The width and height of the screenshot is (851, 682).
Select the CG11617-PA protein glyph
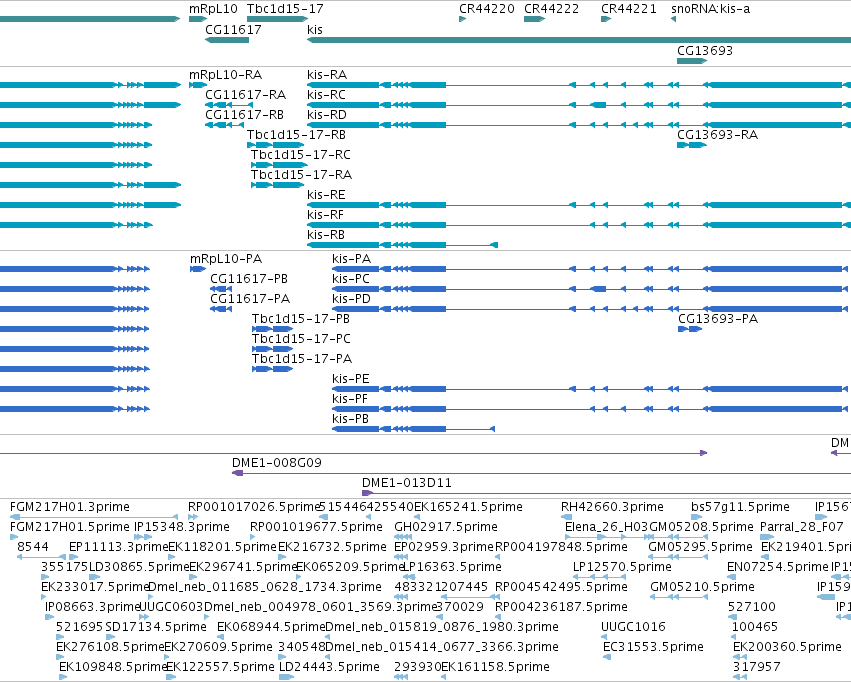point(221,309)
